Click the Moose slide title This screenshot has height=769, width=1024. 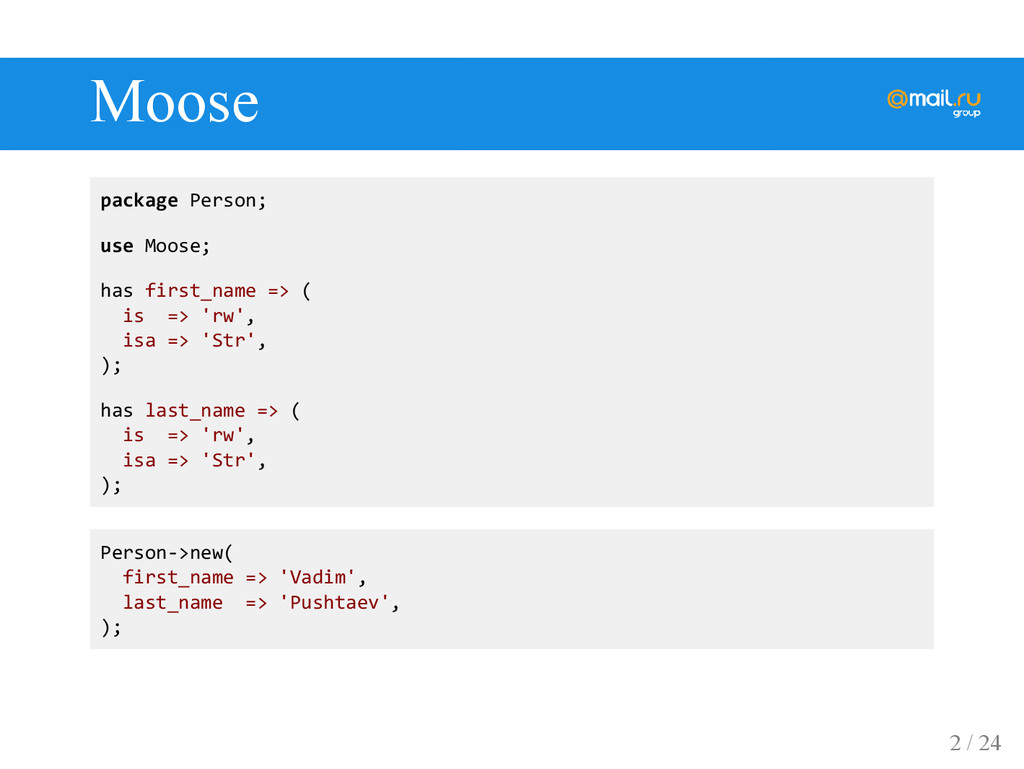[174, 101]
